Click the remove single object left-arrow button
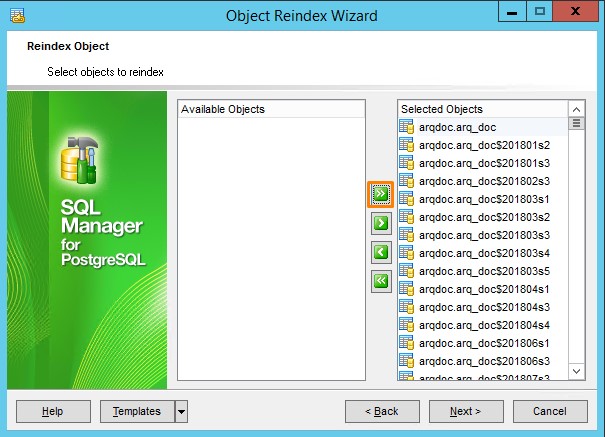This screenshot has width=605, height=437. pyautogui.click(x=380, y=252)
